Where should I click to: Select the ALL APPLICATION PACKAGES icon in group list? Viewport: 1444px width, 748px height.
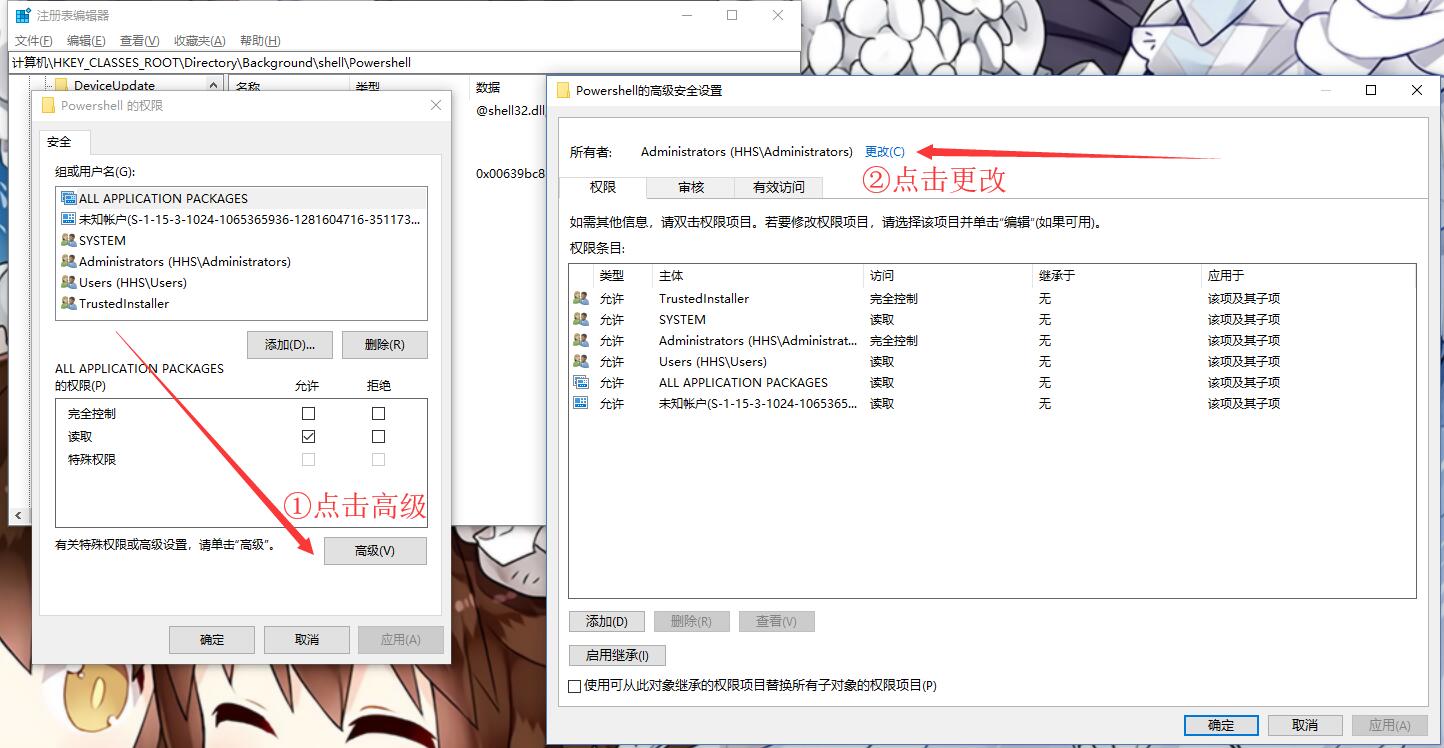click(68, 198)
